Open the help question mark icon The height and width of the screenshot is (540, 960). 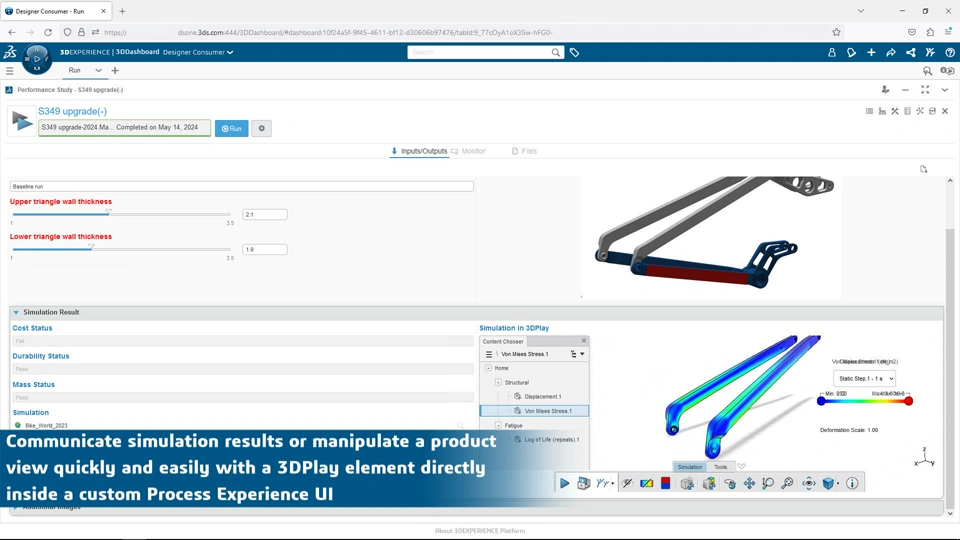(950, 53)
